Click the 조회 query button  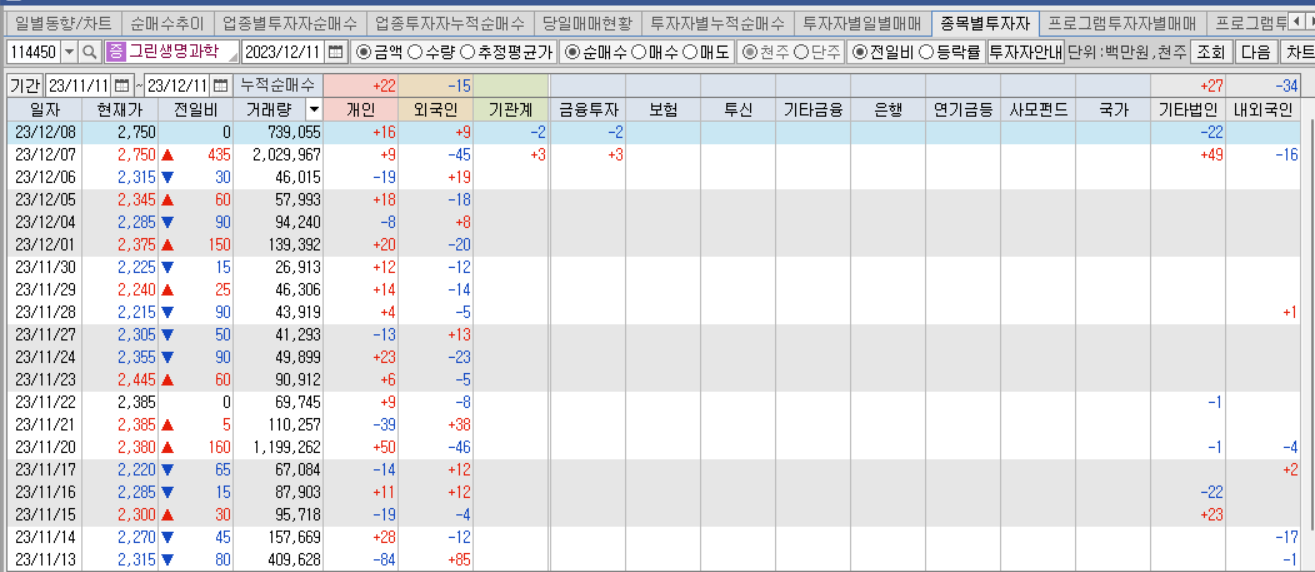[x=1211, y=52]
